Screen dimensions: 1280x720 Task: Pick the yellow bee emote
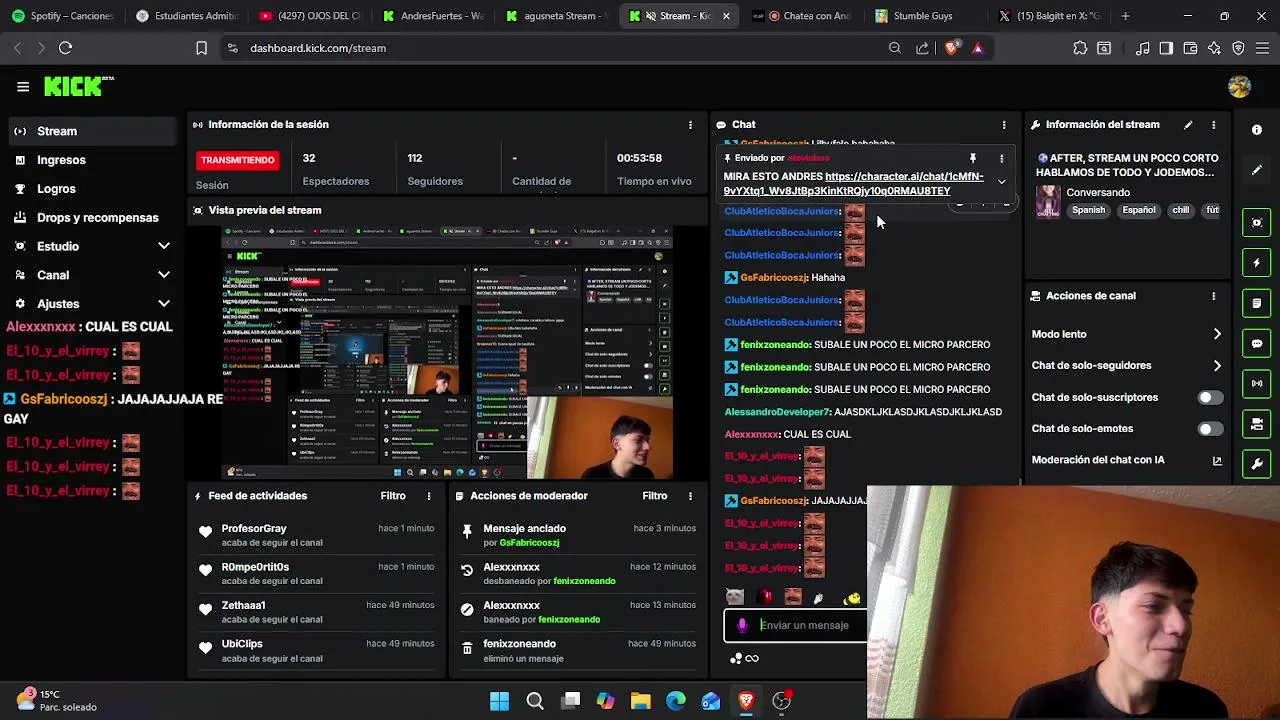tap(852, 598)
